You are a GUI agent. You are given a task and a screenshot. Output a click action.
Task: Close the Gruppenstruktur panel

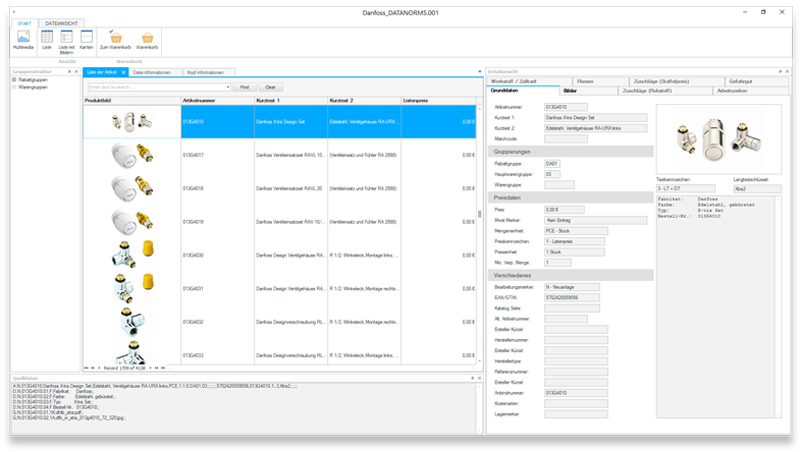coord(76,72)
